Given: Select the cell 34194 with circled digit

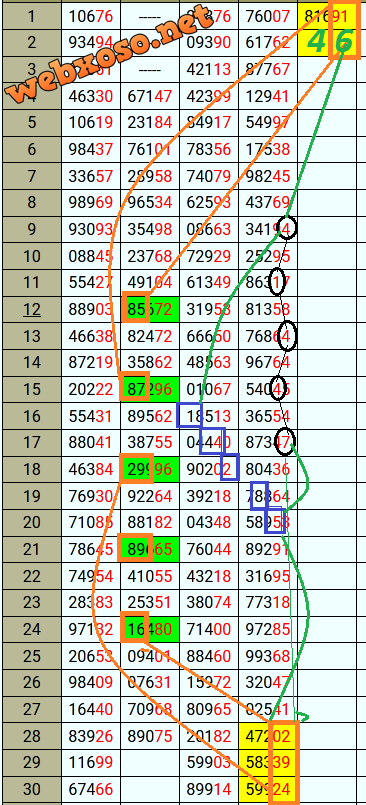Looking at the screenshot, I should tap(268, 229).
